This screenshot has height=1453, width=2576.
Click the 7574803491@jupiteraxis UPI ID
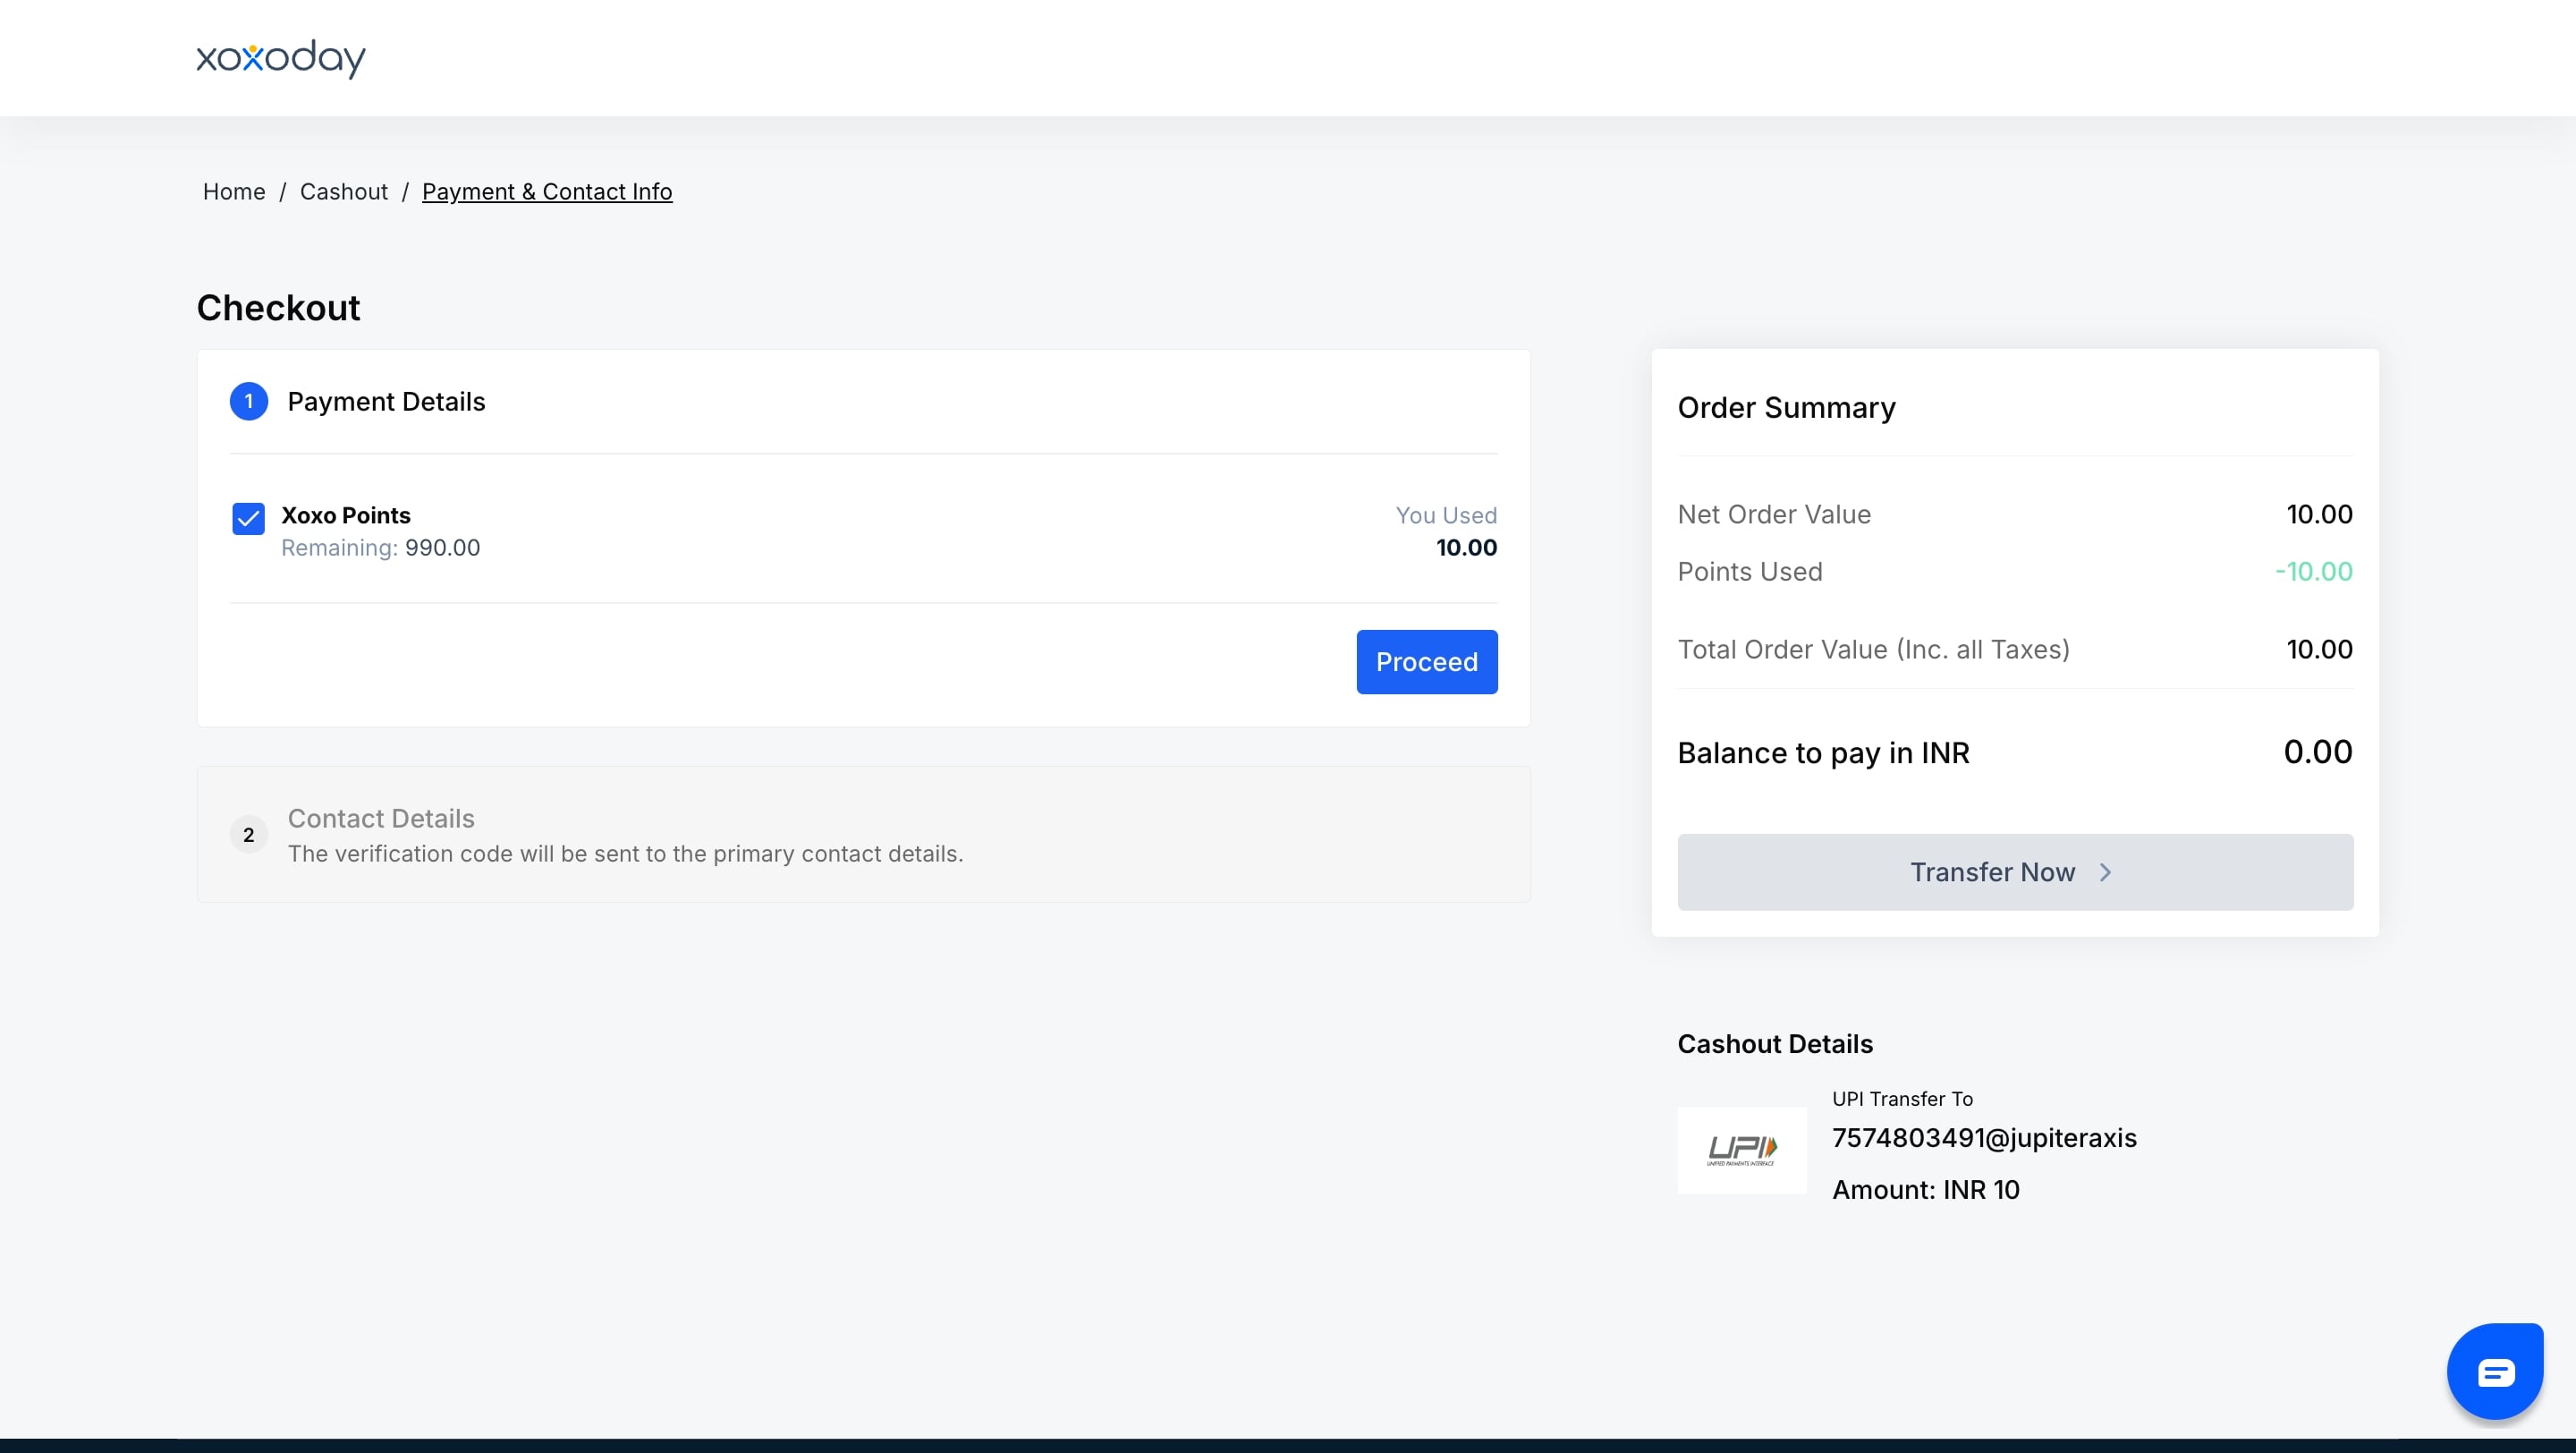pyautogui.click(x=1984, y=1138)
